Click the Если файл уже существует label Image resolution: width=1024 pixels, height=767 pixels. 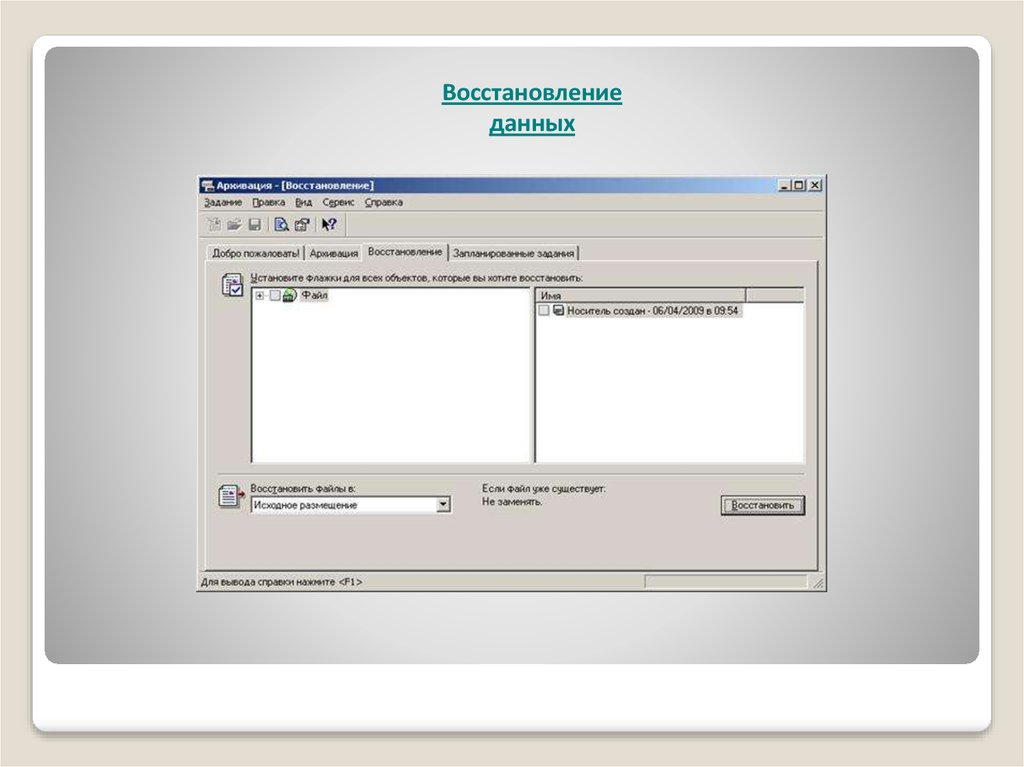tap(543, 489)
